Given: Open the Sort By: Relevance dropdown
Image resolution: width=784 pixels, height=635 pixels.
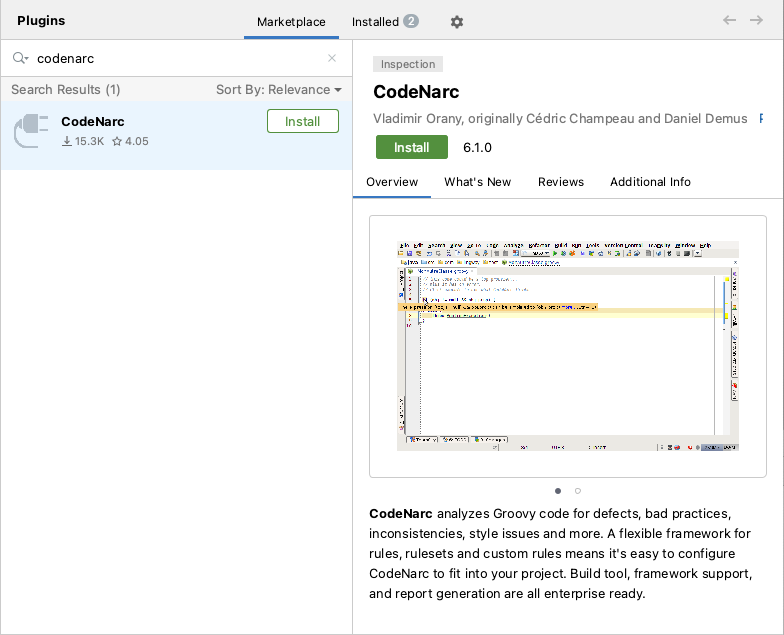Looking at the screenshot, I should point(279,90).
